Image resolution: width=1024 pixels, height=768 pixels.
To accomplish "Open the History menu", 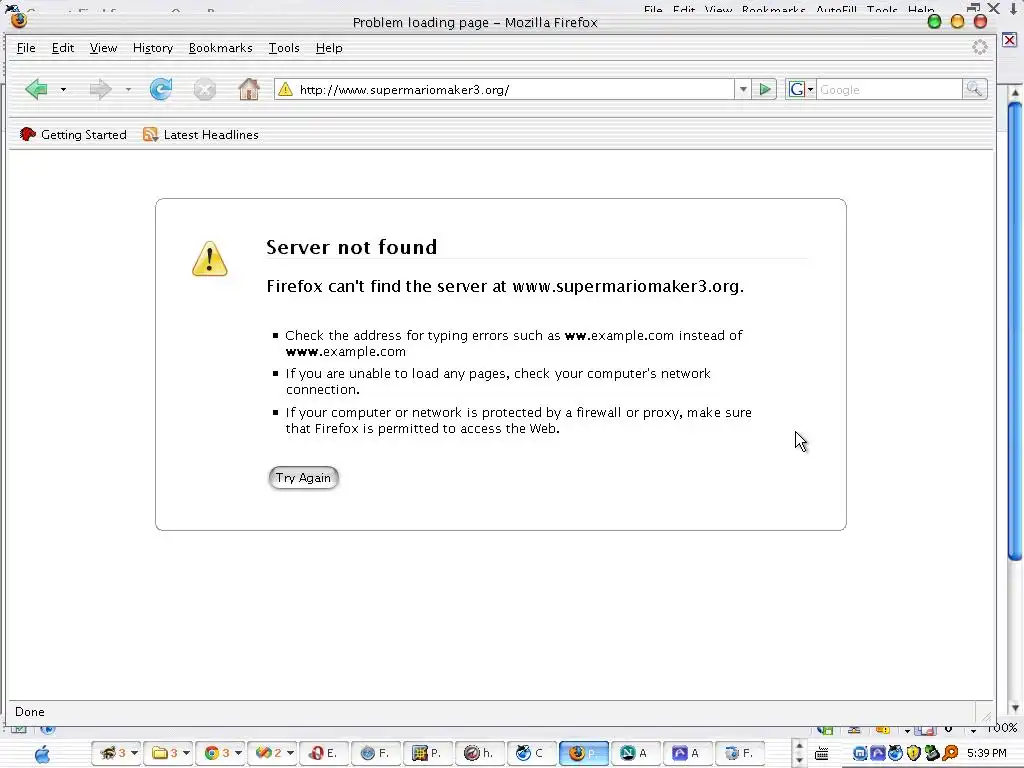I will (x=153, y=48).
